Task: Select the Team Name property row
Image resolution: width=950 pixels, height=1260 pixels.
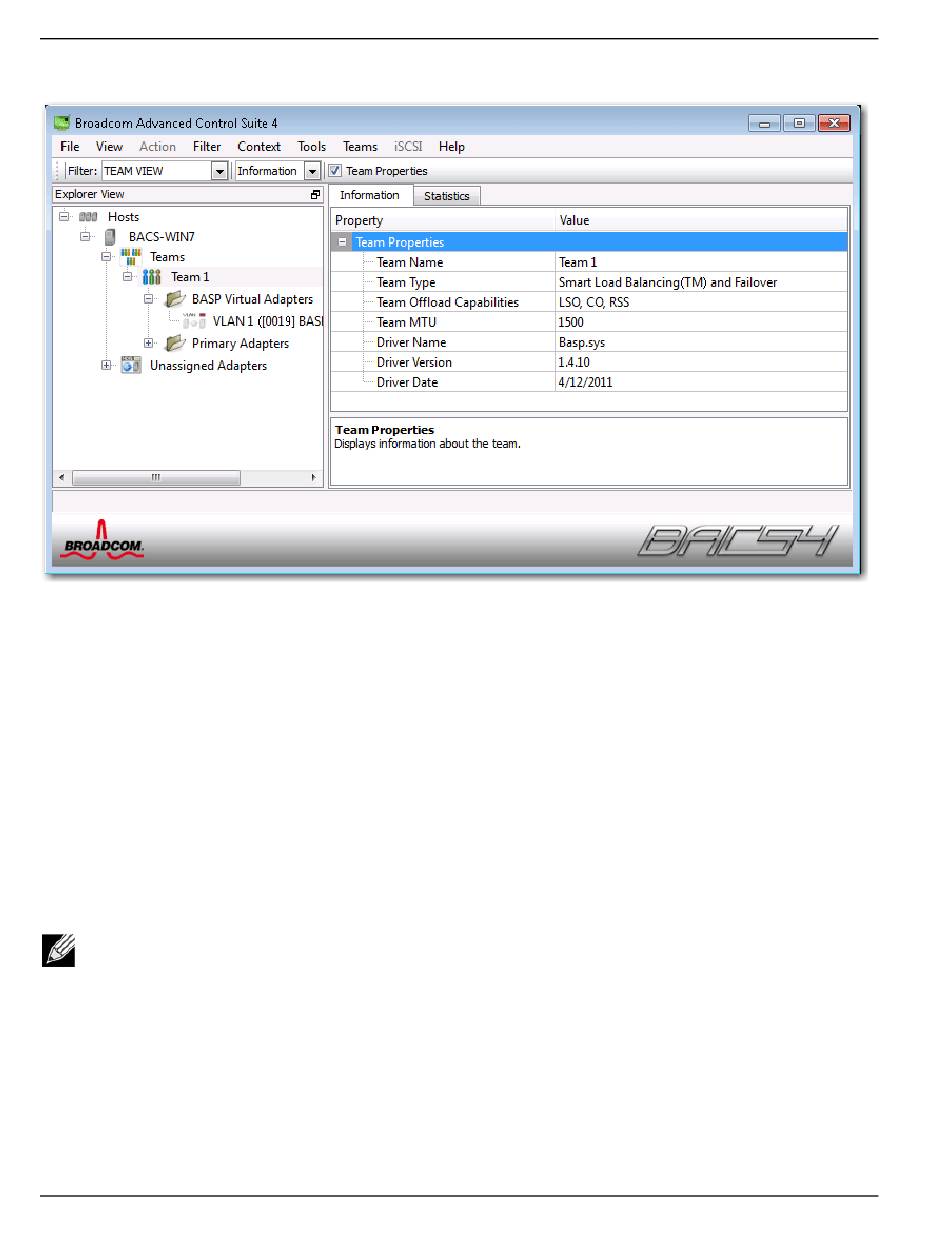Action: point(589,262)
